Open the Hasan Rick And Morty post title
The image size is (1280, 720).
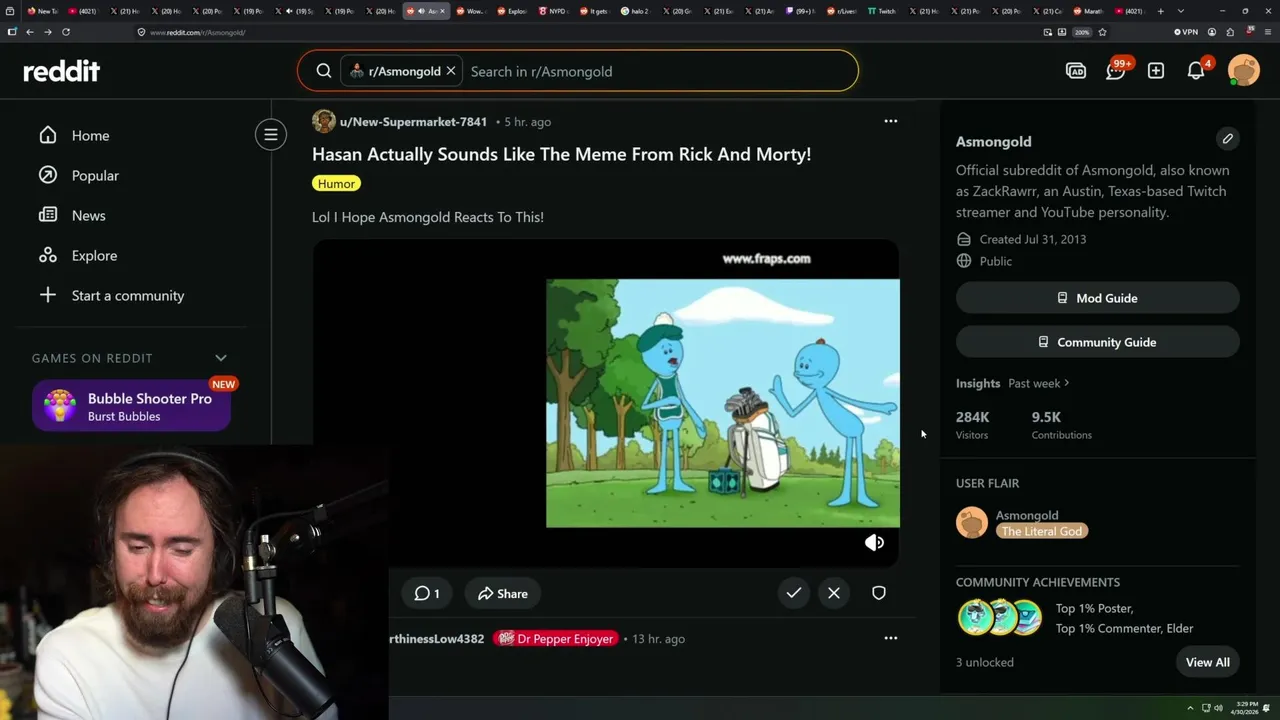561,154
